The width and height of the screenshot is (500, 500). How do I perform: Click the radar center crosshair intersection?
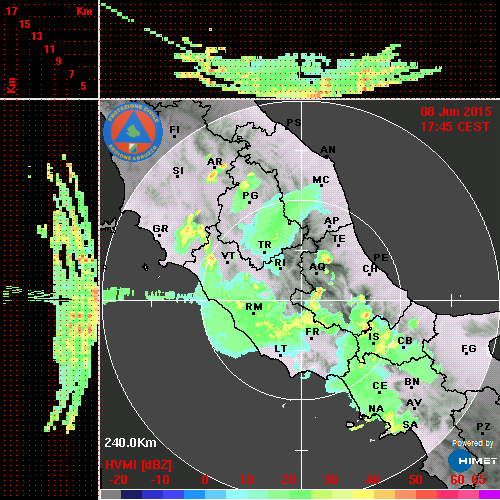302,300
